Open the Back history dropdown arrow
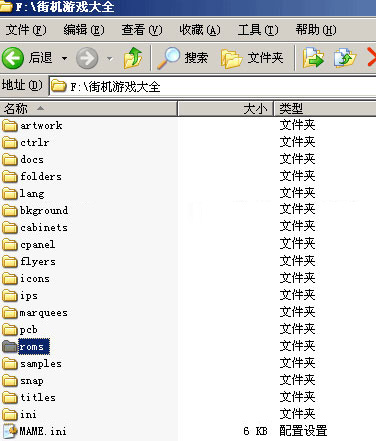Viewport: 376px width, 441px height. click(x=64, y=59)
